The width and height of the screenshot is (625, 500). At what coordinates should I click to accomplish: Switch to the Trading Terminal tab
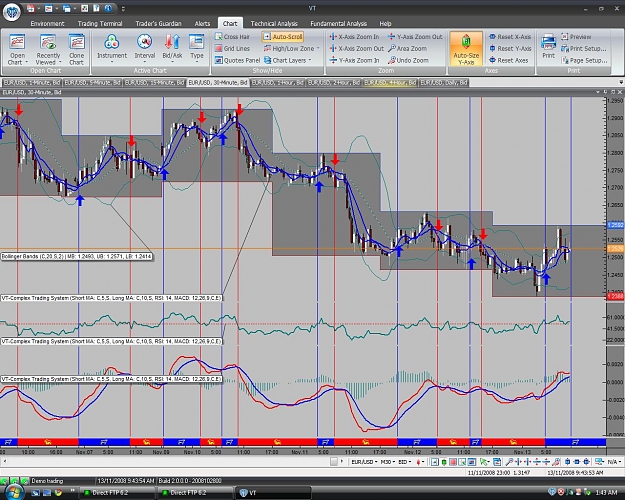pos(100,24)
